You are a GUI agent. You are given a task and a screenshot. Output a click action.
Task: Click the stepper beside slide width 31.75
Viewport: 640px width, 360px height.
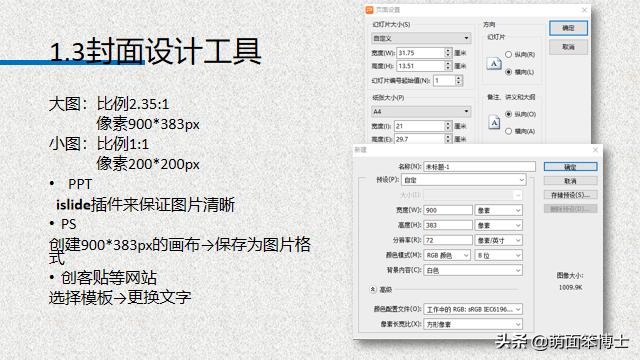(x=448, y=53)
